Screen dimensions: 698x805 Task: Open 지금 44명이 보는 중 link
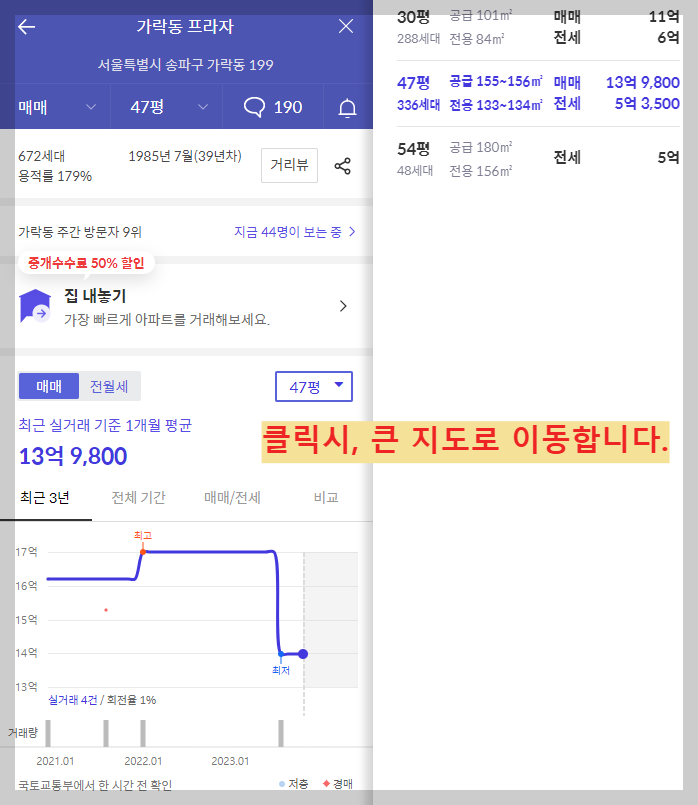(x=295, y=232)
